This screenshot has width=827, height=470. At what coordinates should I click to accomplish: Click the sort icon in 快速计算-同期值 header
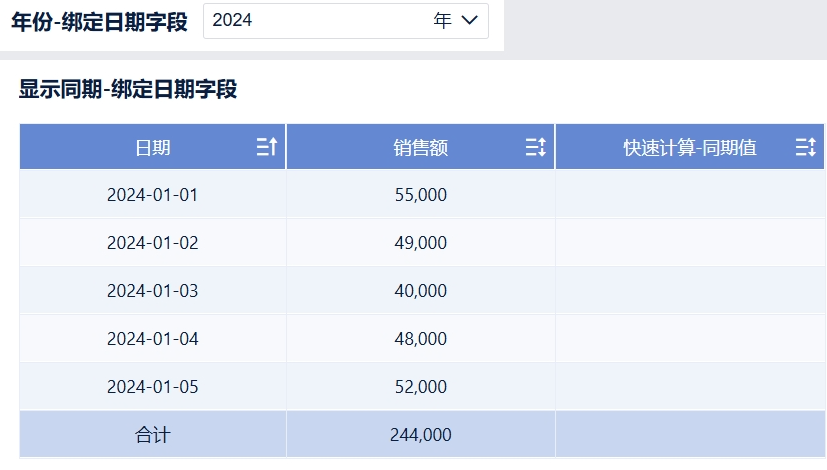tap(805, 147)
